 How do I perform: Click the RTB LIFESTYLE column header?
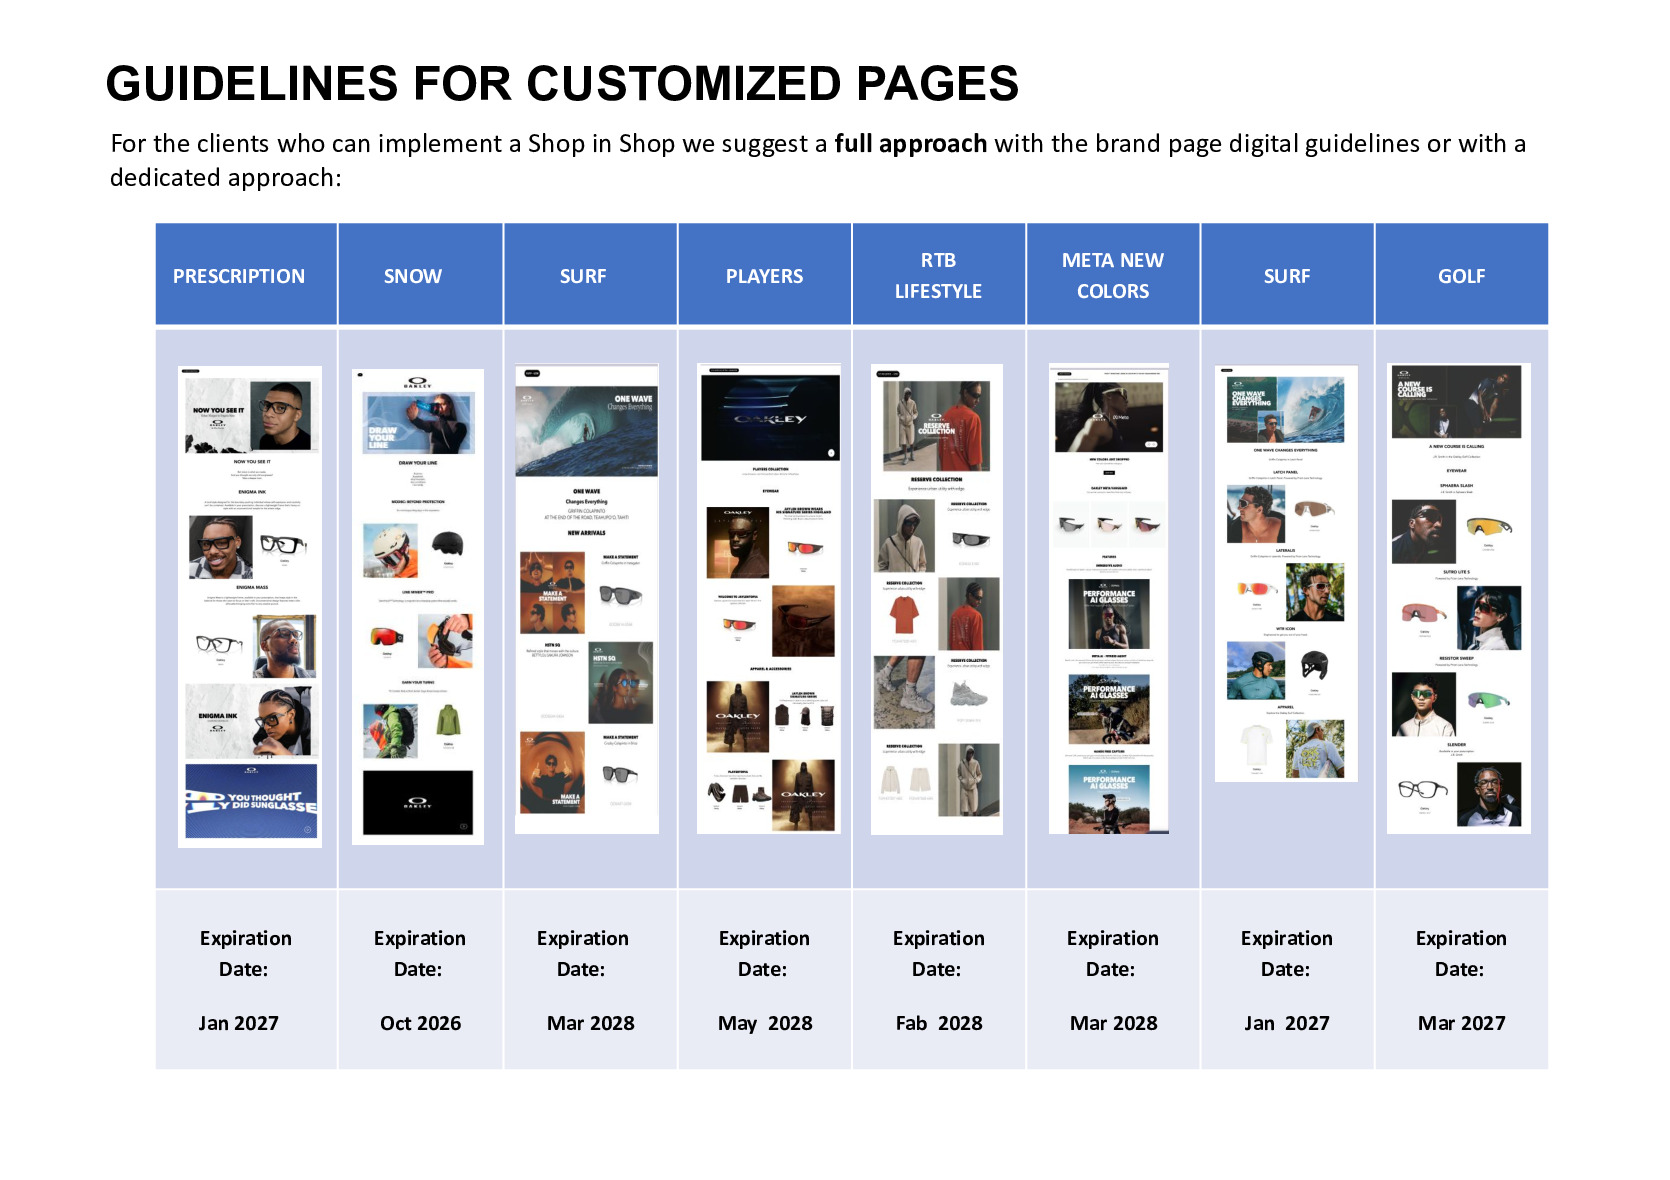point(938,276)
